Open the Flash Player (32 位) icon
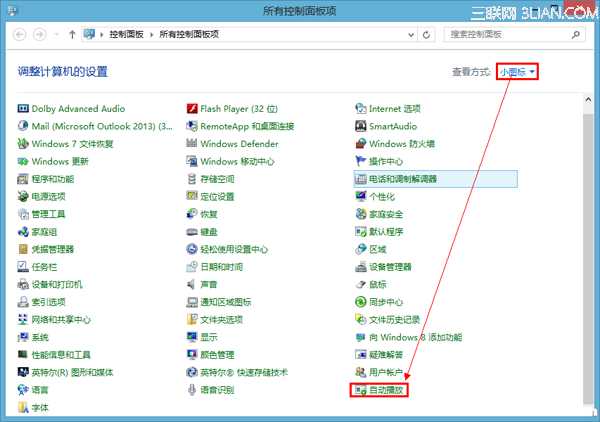600x422 pixels. click(192, 109)
